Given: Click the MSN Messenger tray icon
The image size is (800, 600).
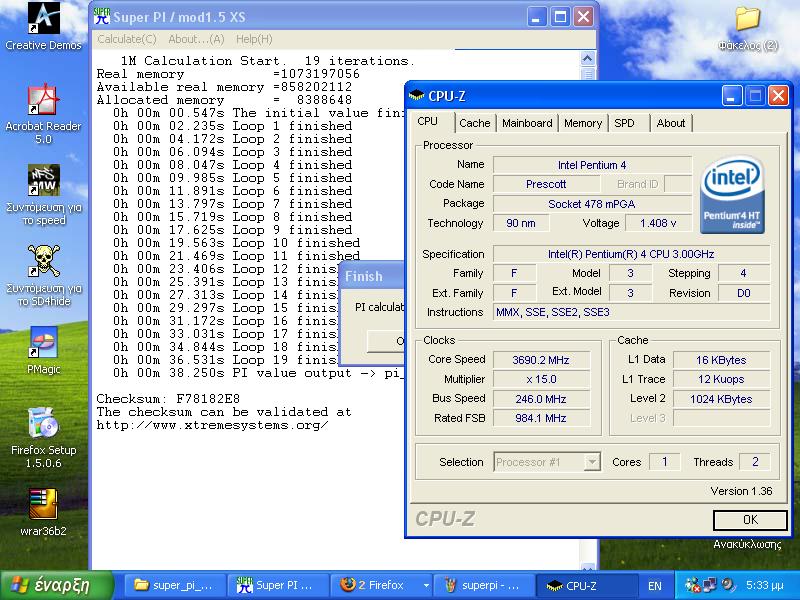Looking at the screenshot, I should coord(692,585).
